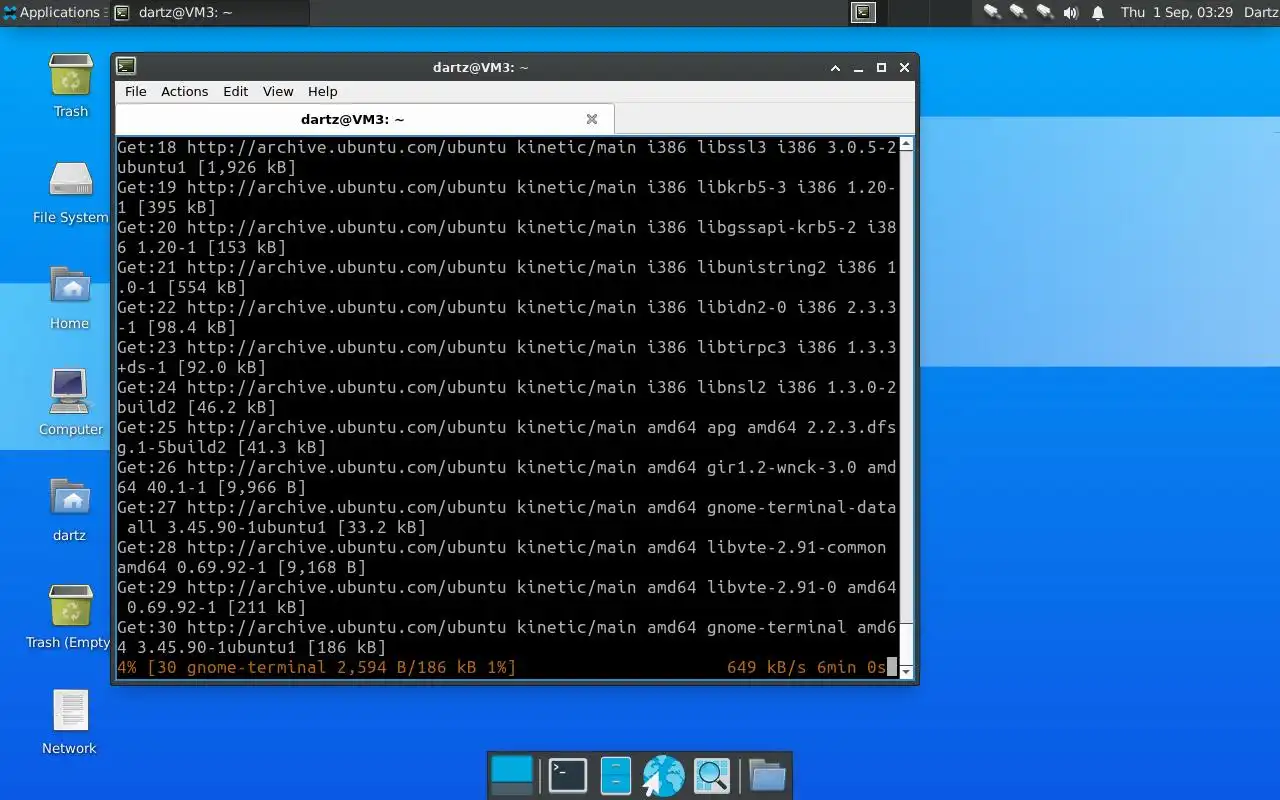Open the folder icon in the dock

coord(767,775)
